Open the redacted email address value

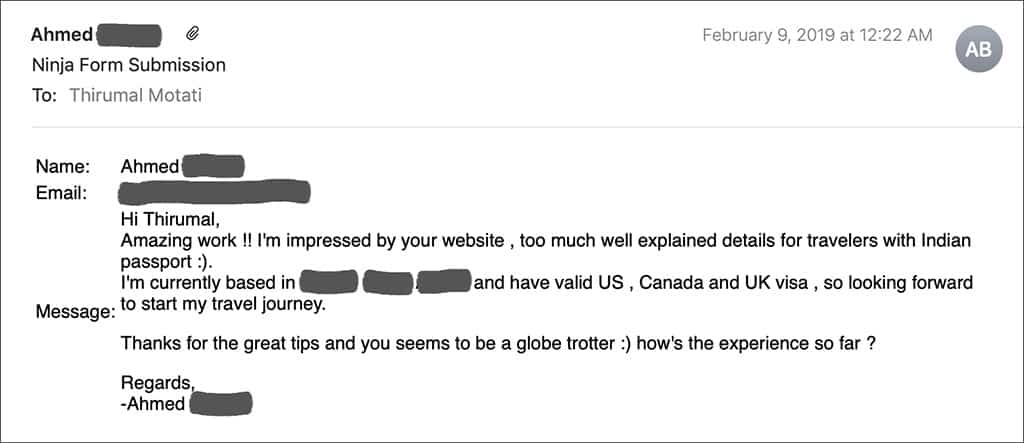tap(214, 193)
